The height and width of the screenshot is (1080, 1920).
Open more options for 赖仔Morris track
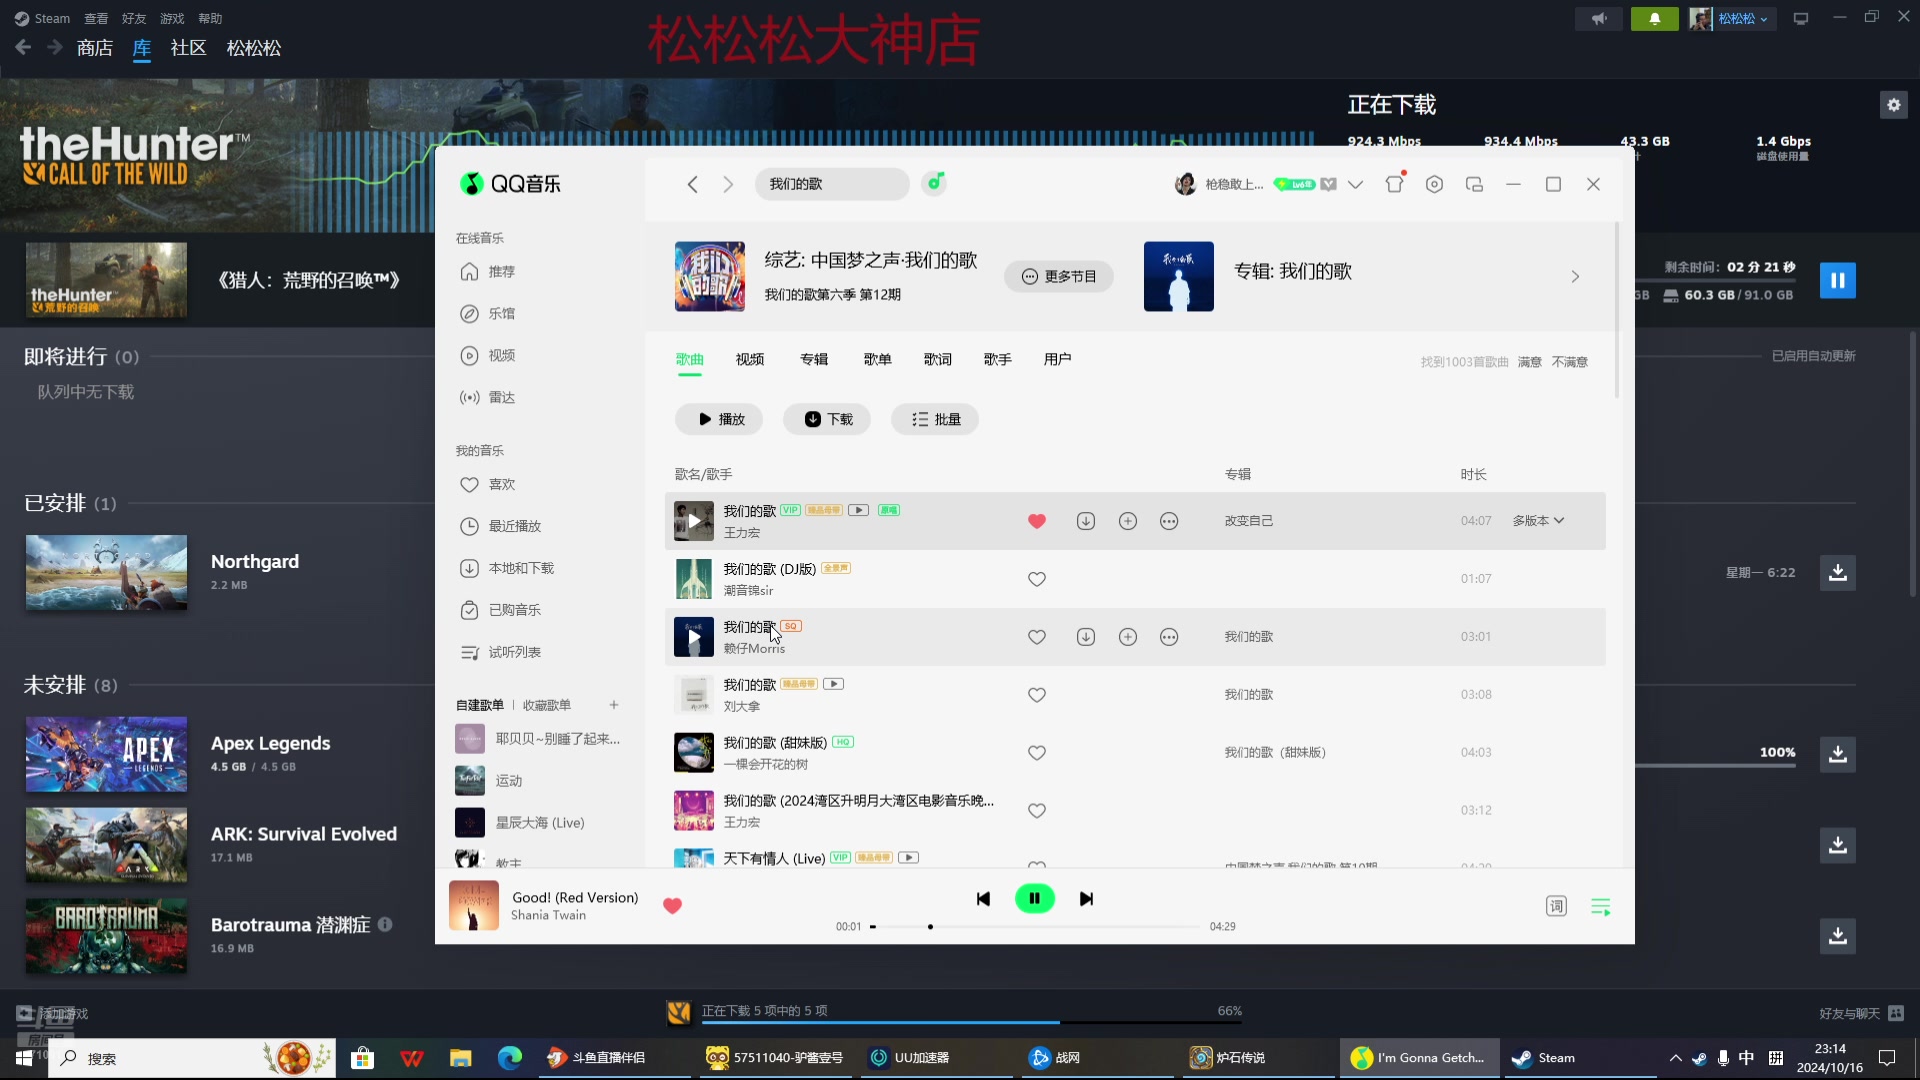(x=1169, y=637)
